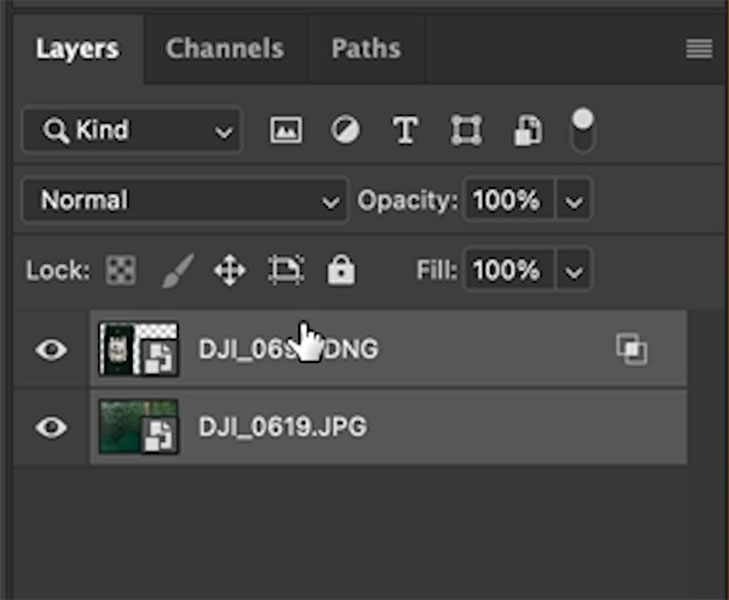Lock position move icon
729x600 pixels.
click(230, 270)
